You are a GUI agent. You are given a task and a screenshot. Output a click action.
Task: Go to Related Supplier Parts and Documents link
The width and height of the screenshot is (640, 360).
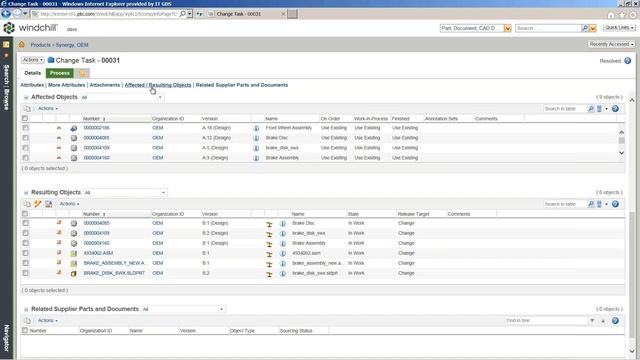coord(242,85)
